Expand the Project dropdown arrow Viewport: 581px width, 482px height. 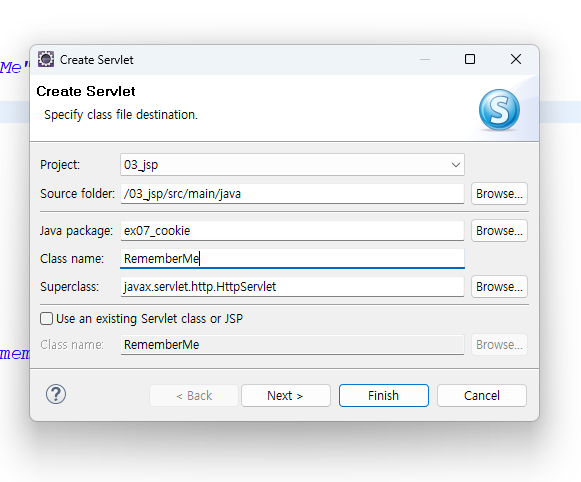coord(456,165)
